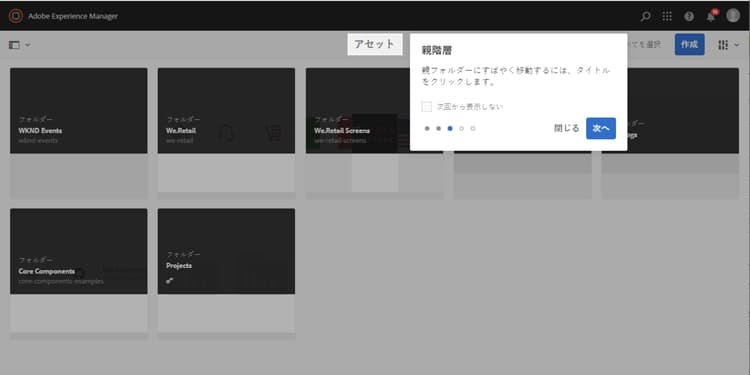Click the Adobe Experience Manager logo icon
This screenshot has height=375, width=750.
click(x=16, y=16)
